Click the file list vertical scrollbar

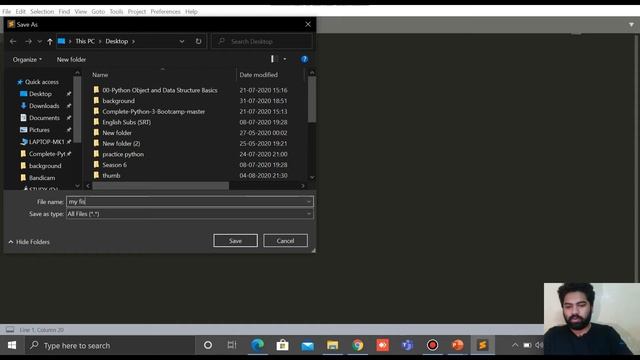coord(312,99)
